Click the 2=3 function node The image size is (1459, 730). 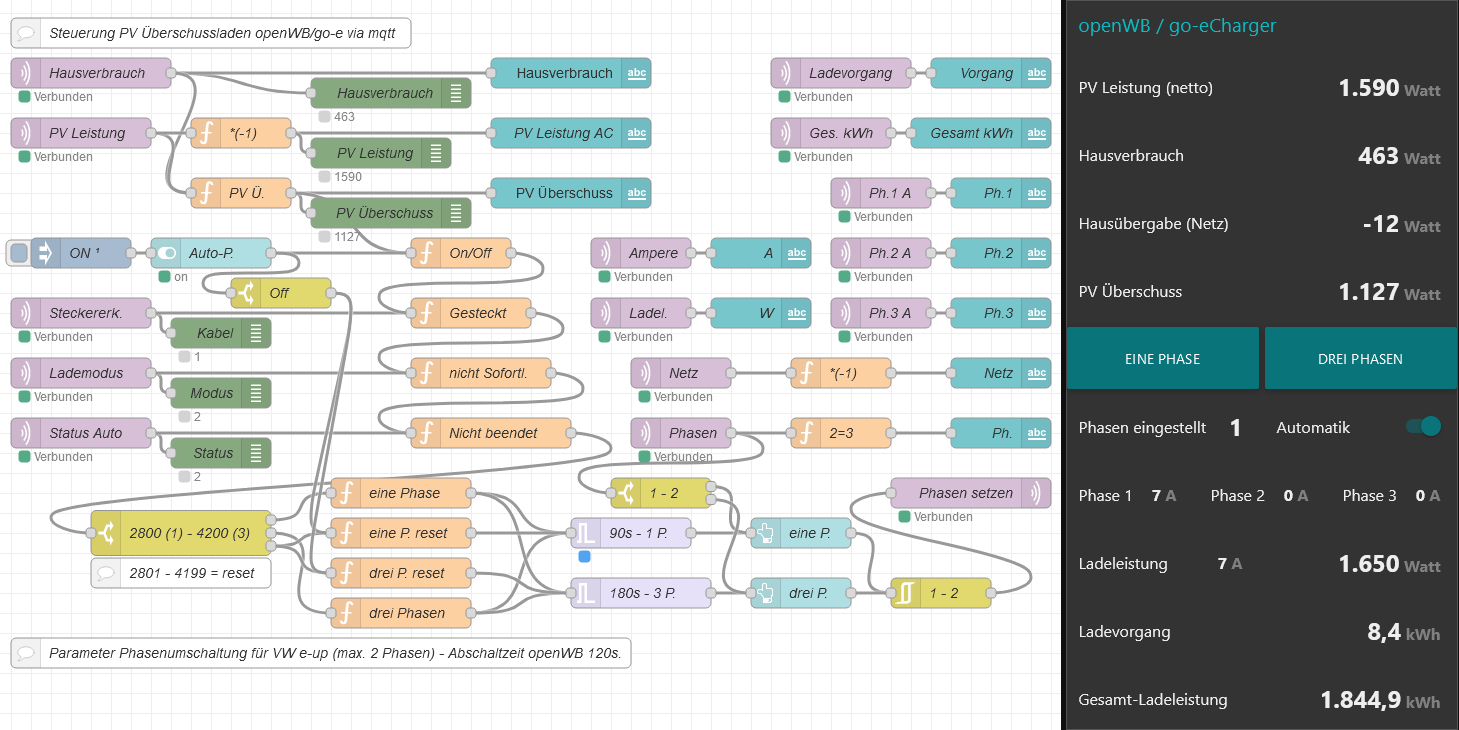[840, 433]
